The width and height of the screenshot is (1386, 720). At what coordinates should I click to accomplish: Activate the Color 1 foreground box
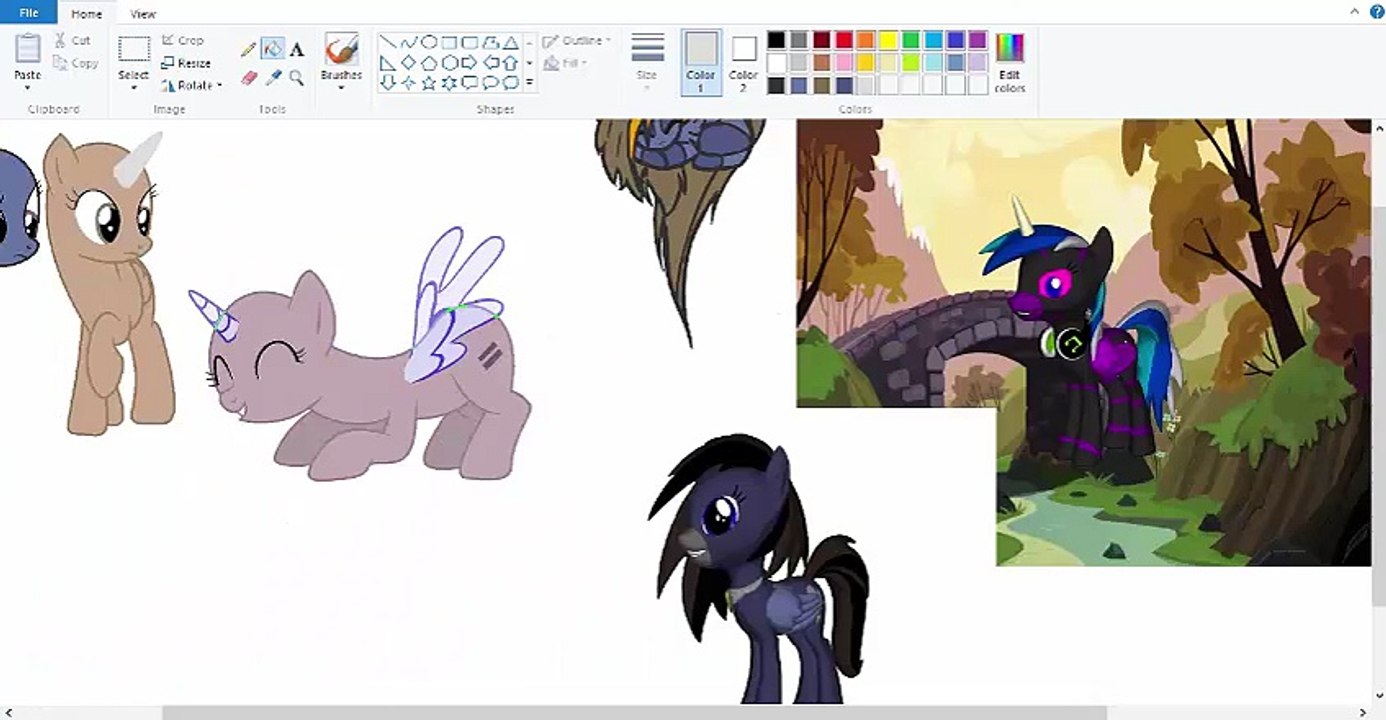tap(701, 62)
